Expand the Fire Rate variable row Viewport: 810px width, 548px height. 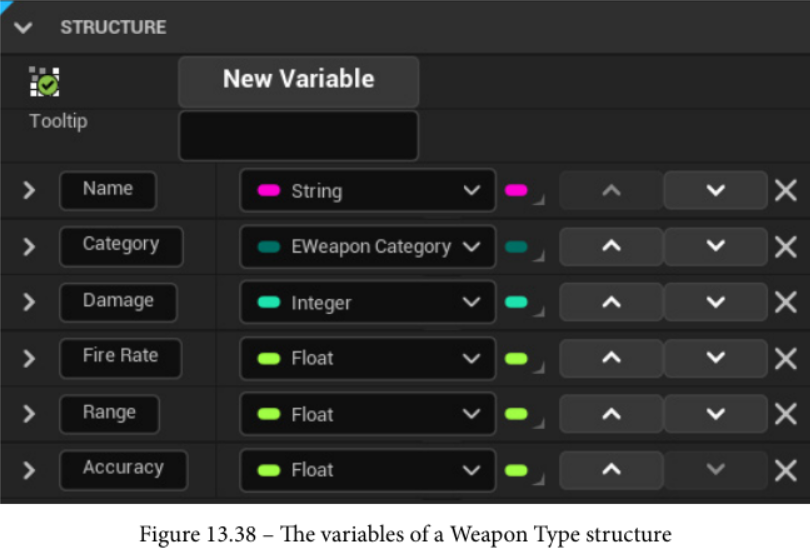tap(28, 358)
